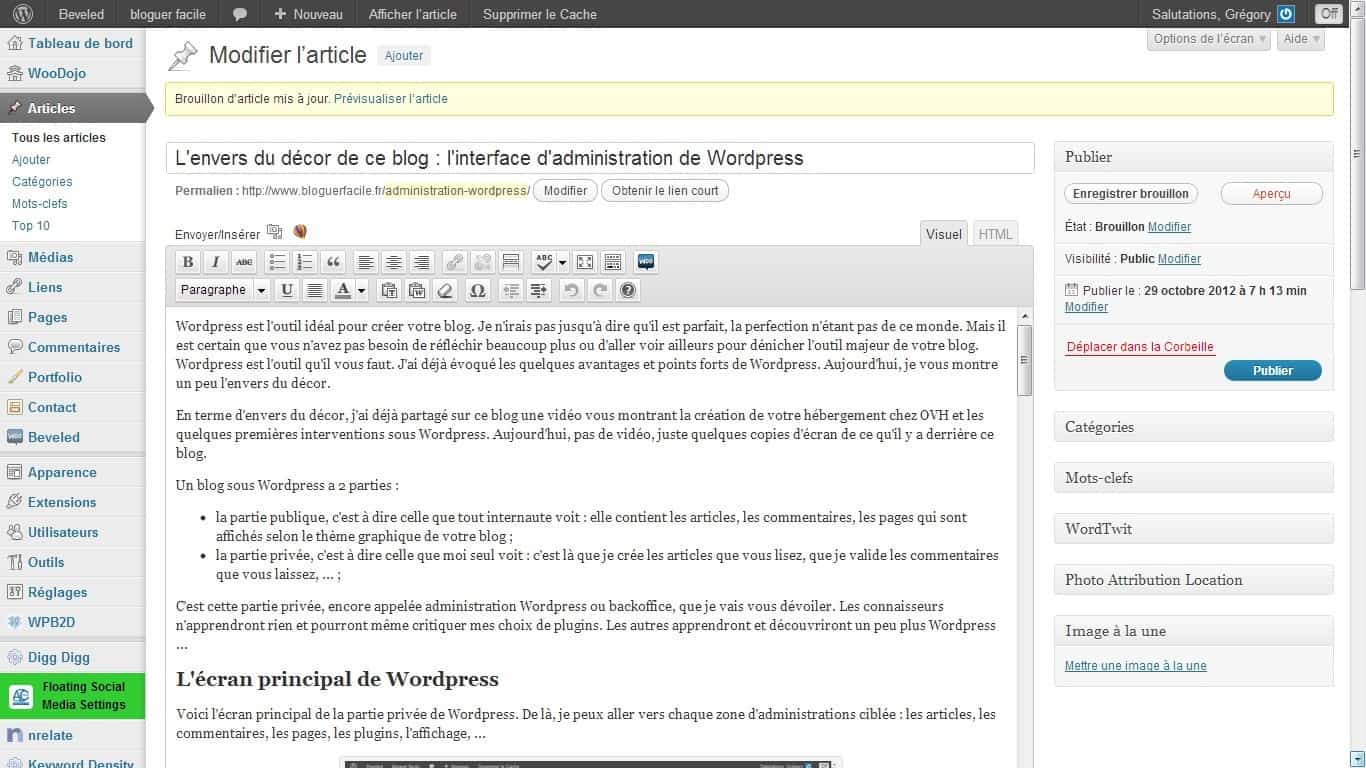Click the Aperçu preview button
Viewport: 1366px width, 768px height.
[x=1272, y=194]
